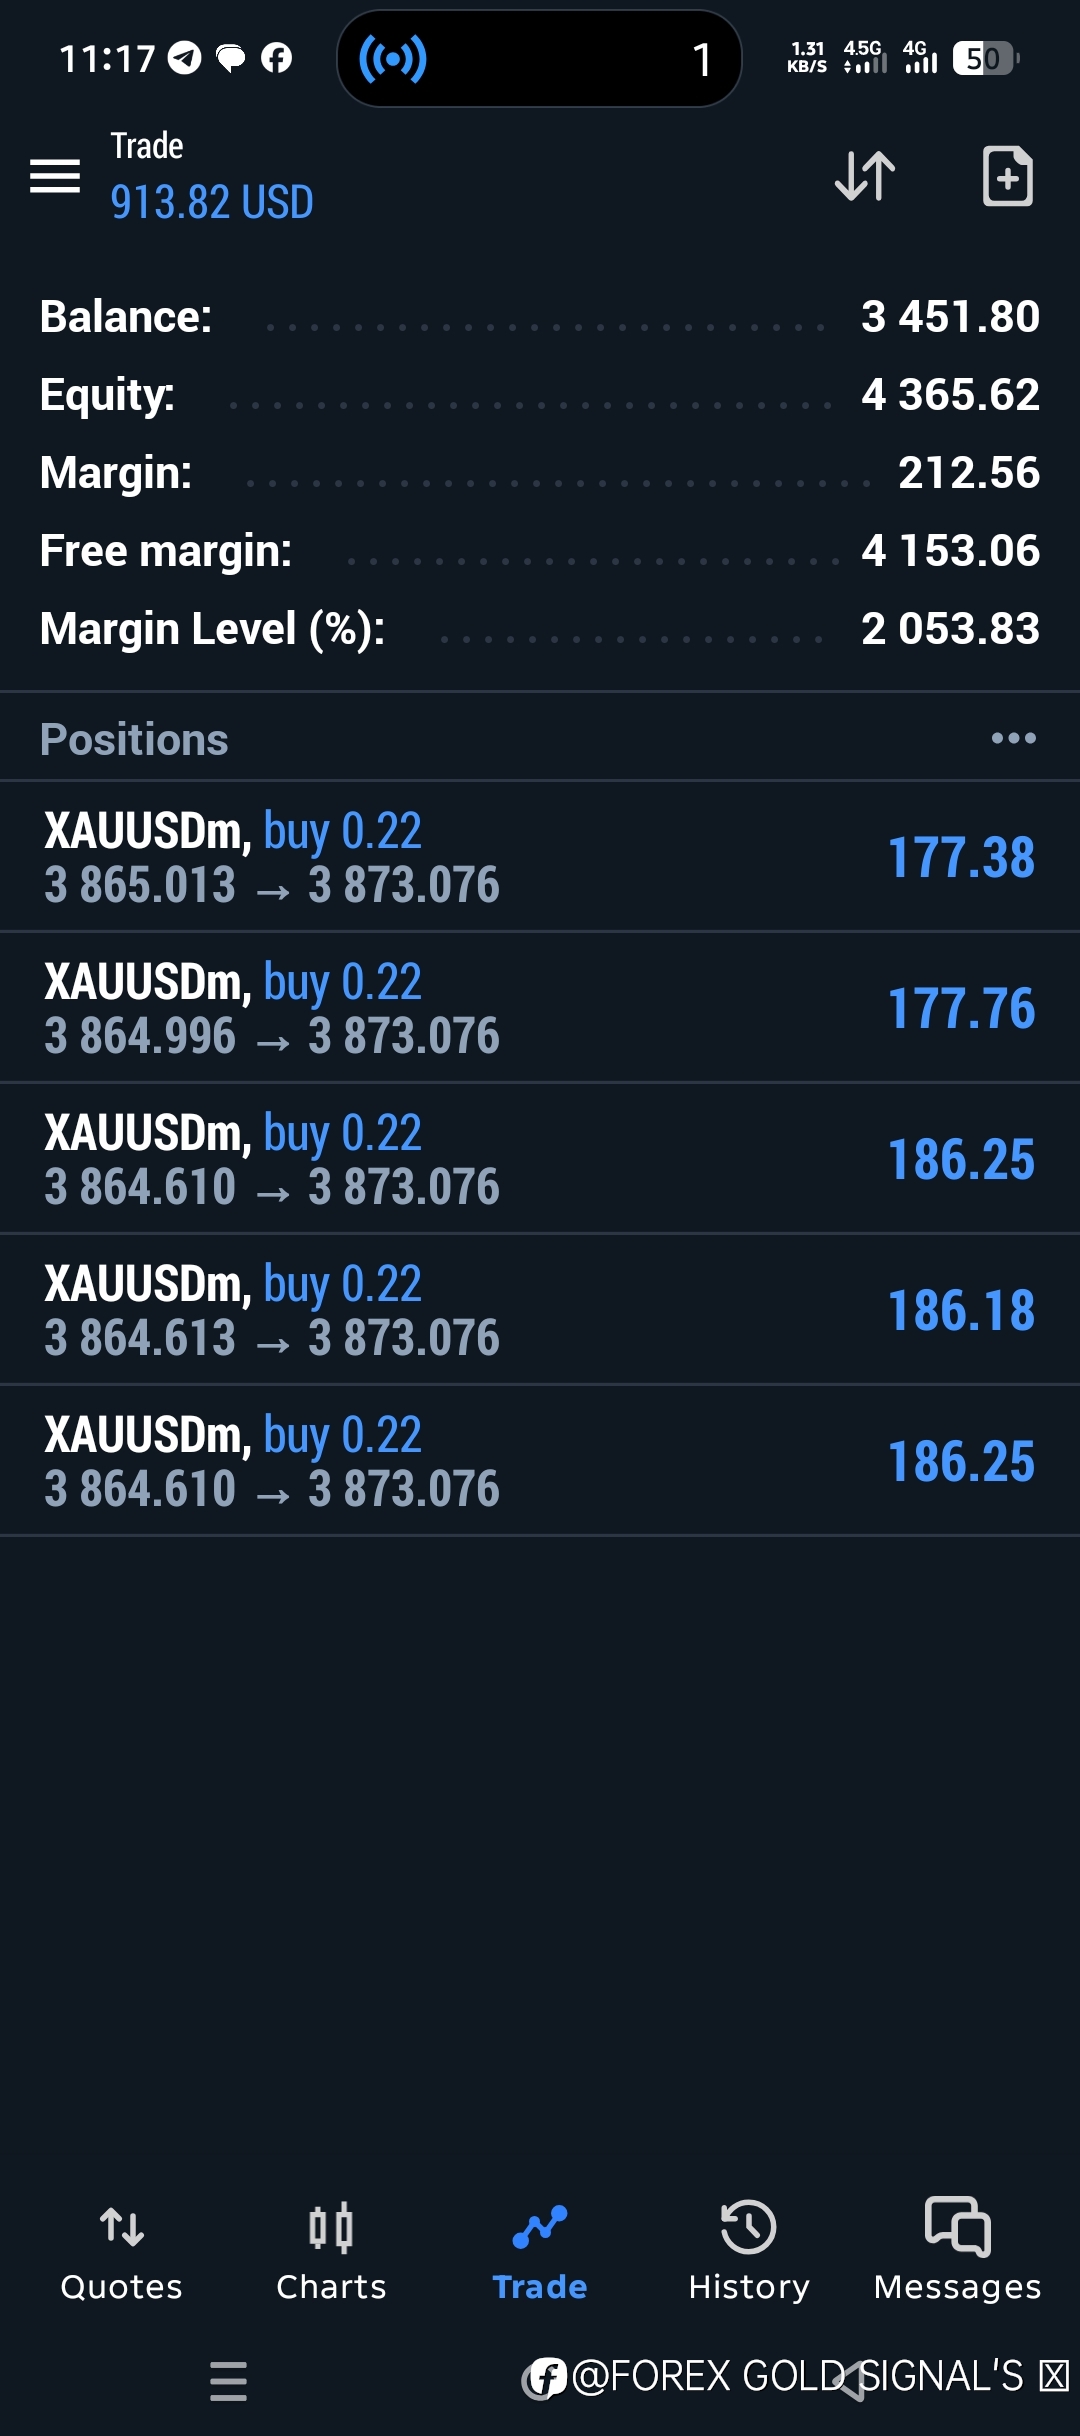Select the position opened at 3 864.613
The height and width of the screenshot is (2436, 1080).
click(540, 1310)
